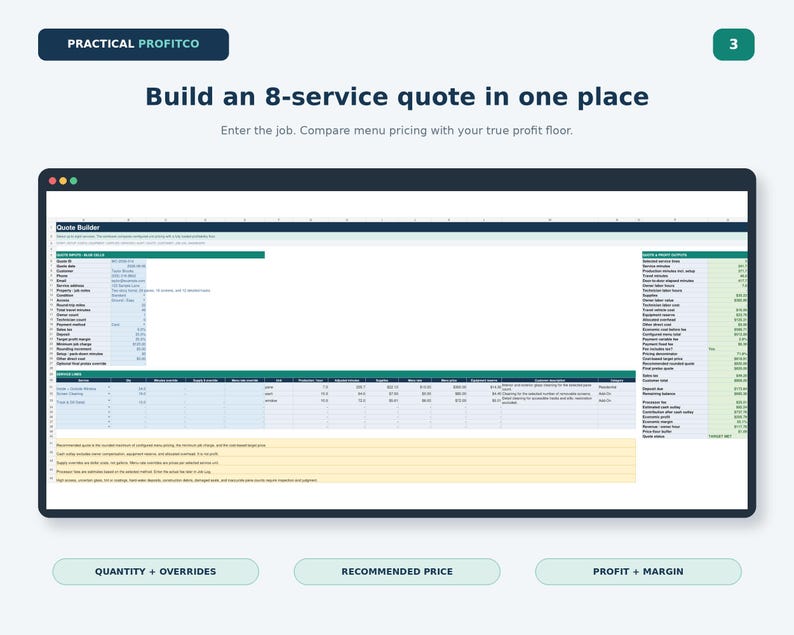Click the Quote Builder title bar cell
The width and height of the screenshot is (794, 635).
point(401,227)
